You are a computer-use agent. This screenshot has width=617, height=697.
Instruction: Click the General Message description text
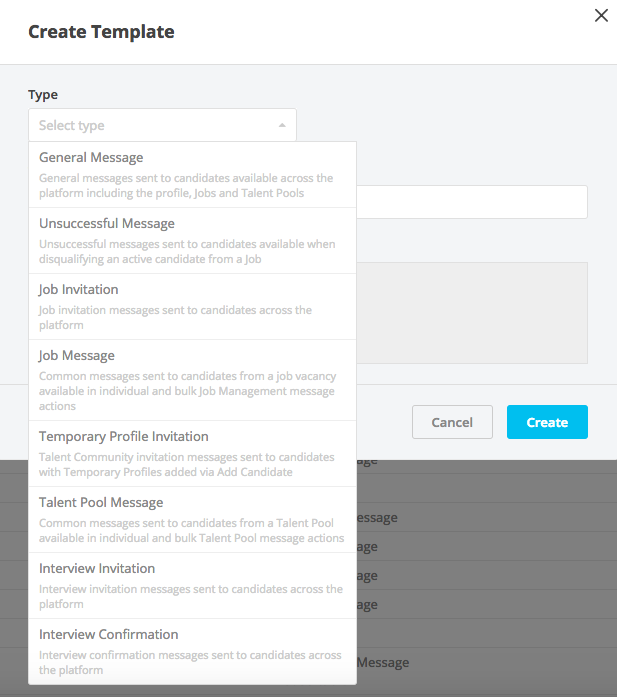pyautogui.click(x=185, y=185)
